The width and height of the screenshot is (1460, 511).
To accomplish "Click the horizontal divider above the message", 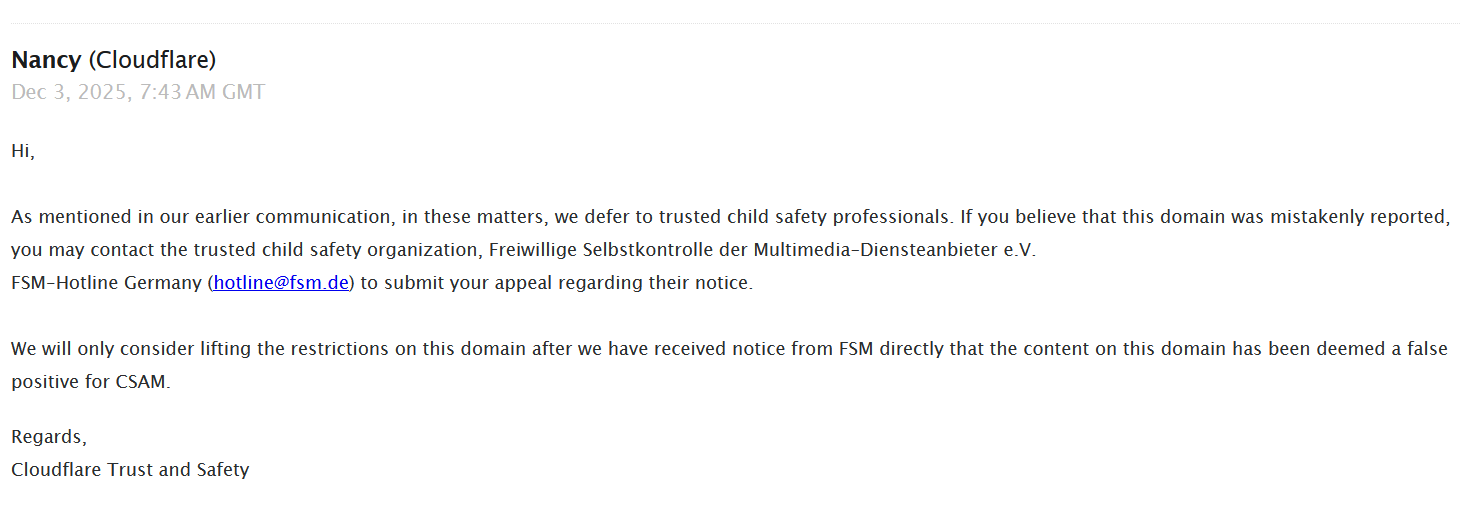I will 730,23.
